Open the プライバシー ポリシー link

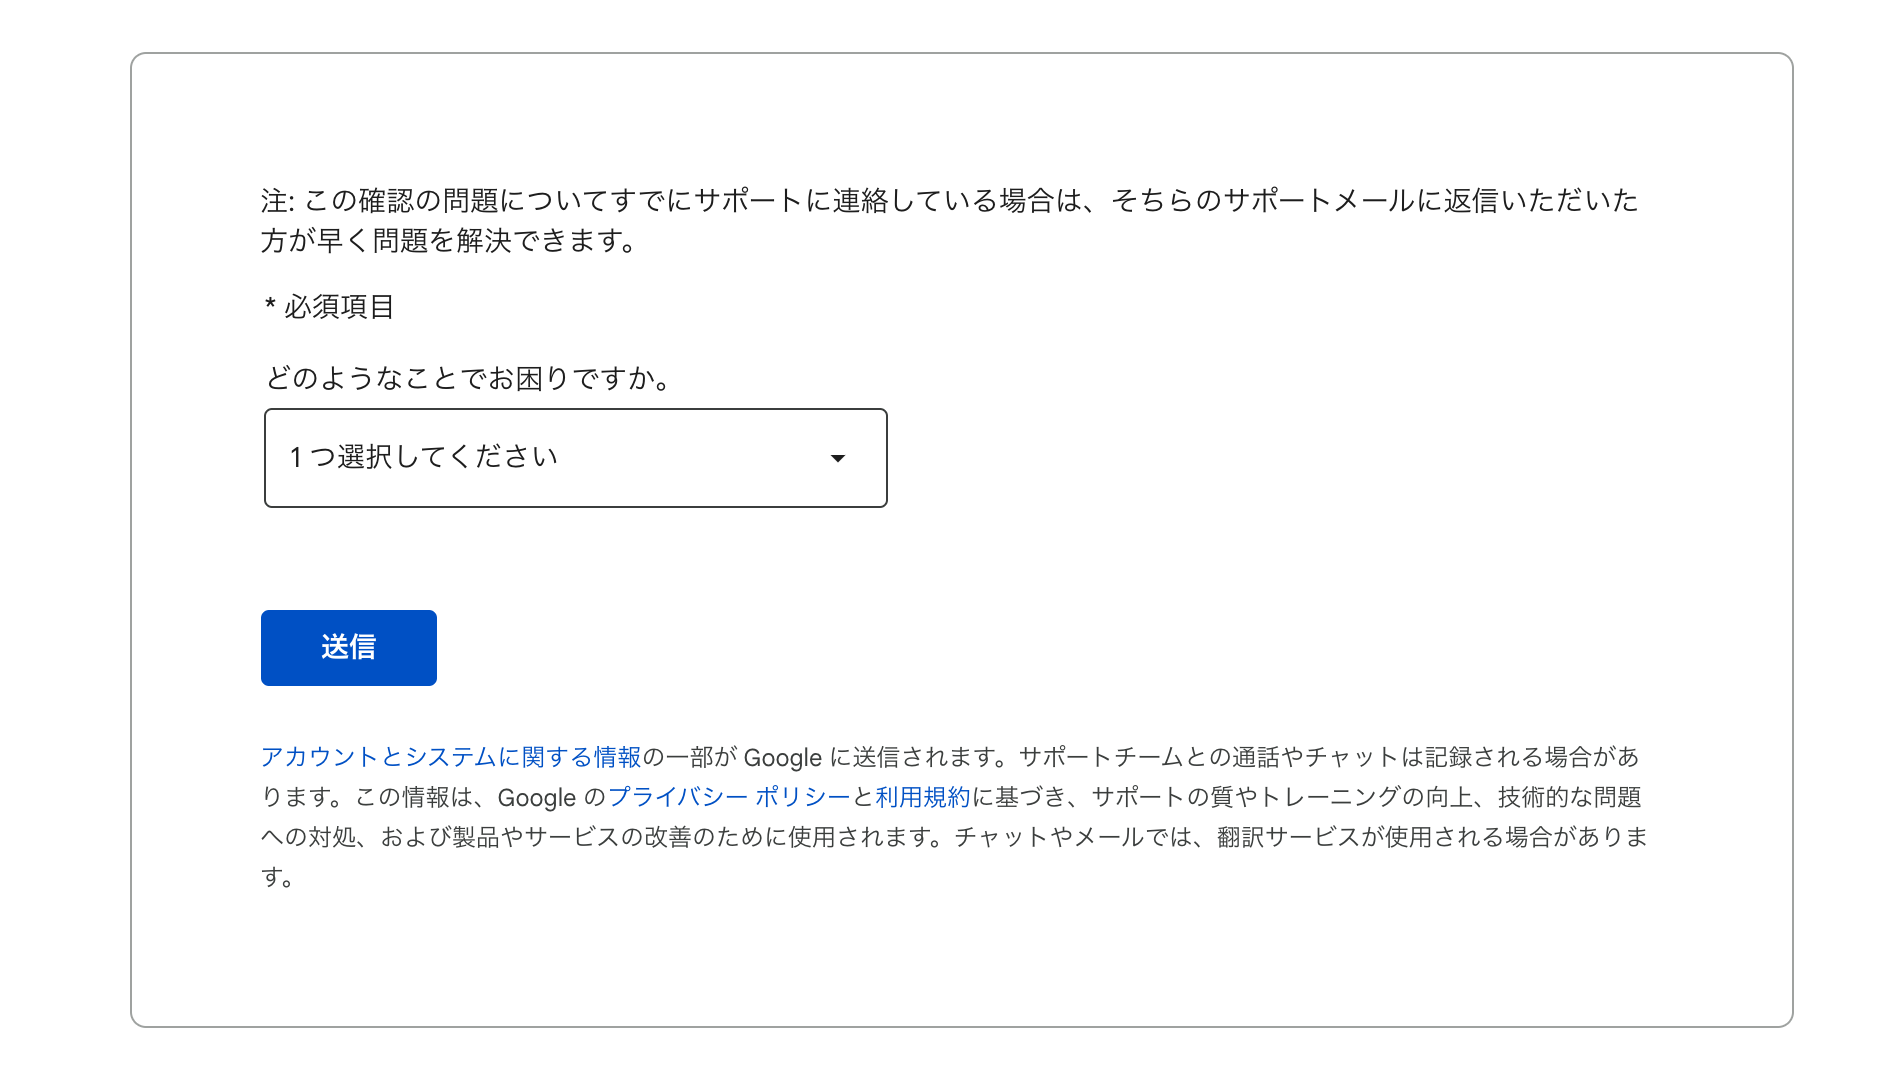click(x=729, y=797)
